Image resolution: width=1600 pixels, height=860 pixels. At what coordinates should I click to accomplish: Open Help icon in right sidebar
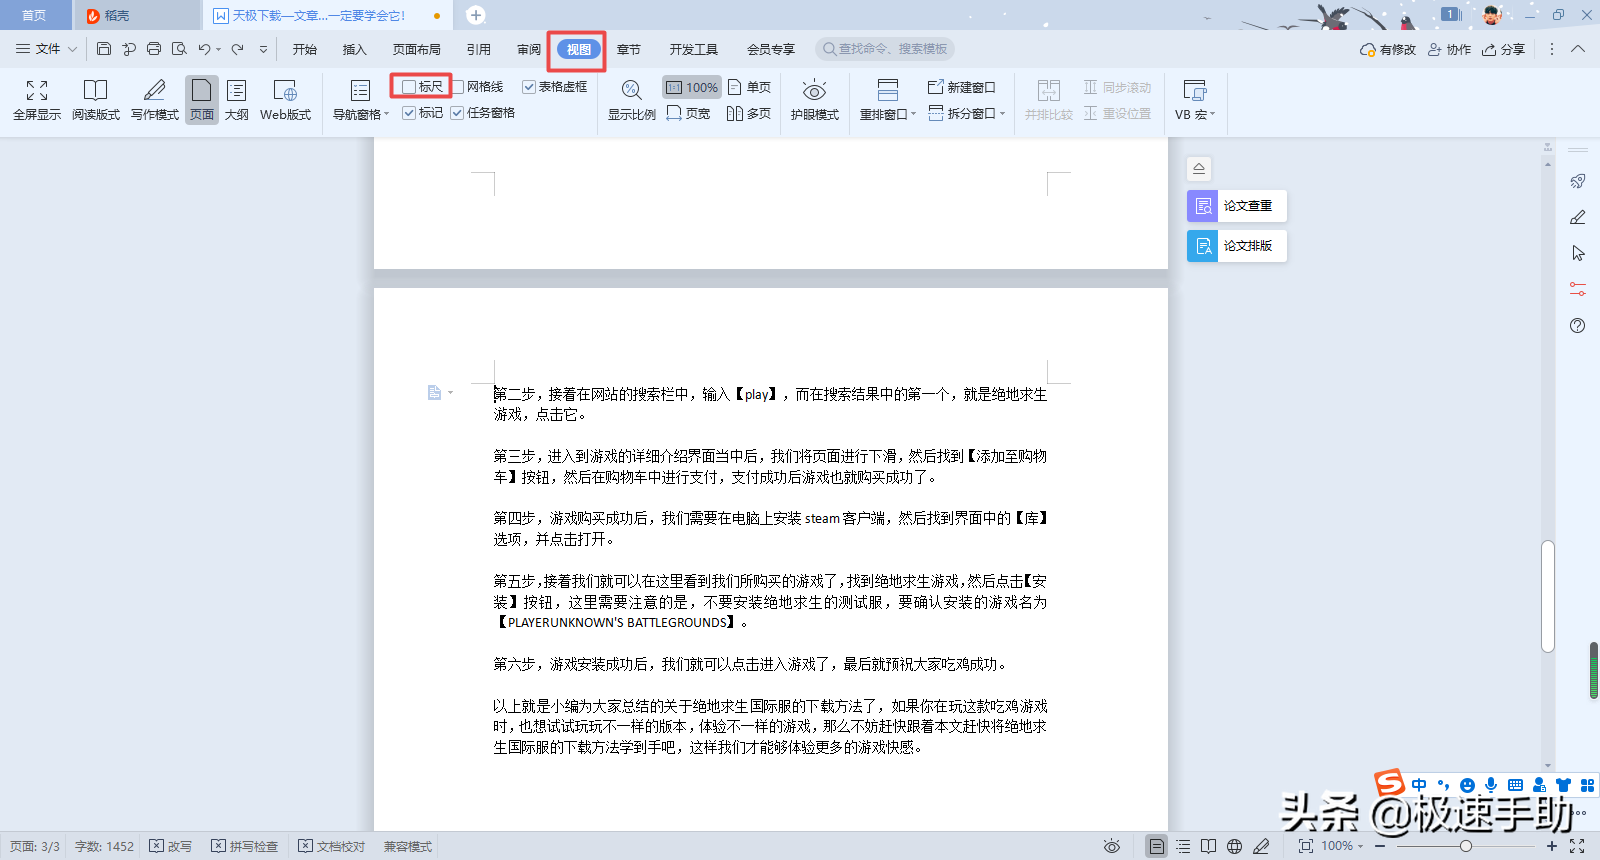tap(1578, 325)
